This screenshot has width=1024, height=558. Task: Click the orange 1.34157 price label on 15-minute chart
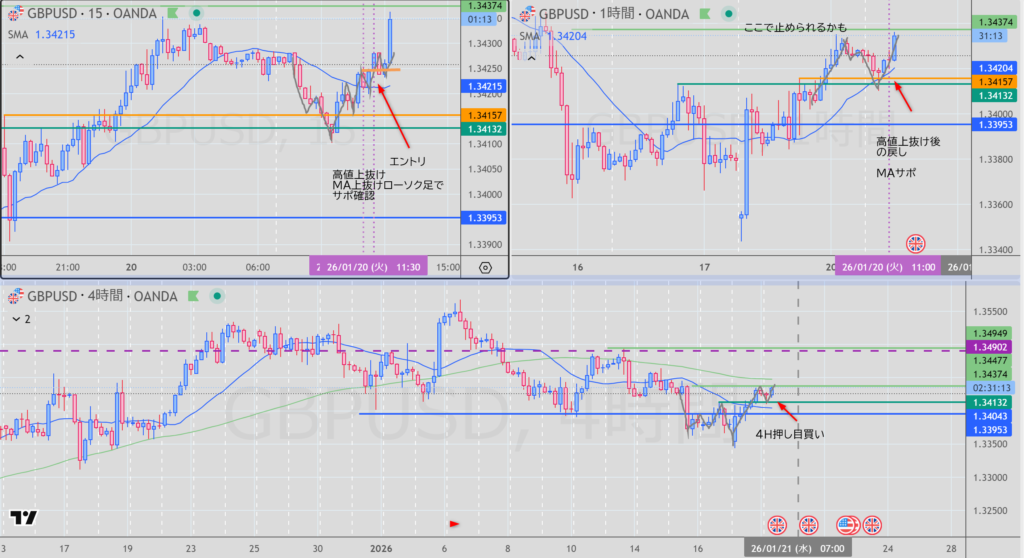[484, 116]
